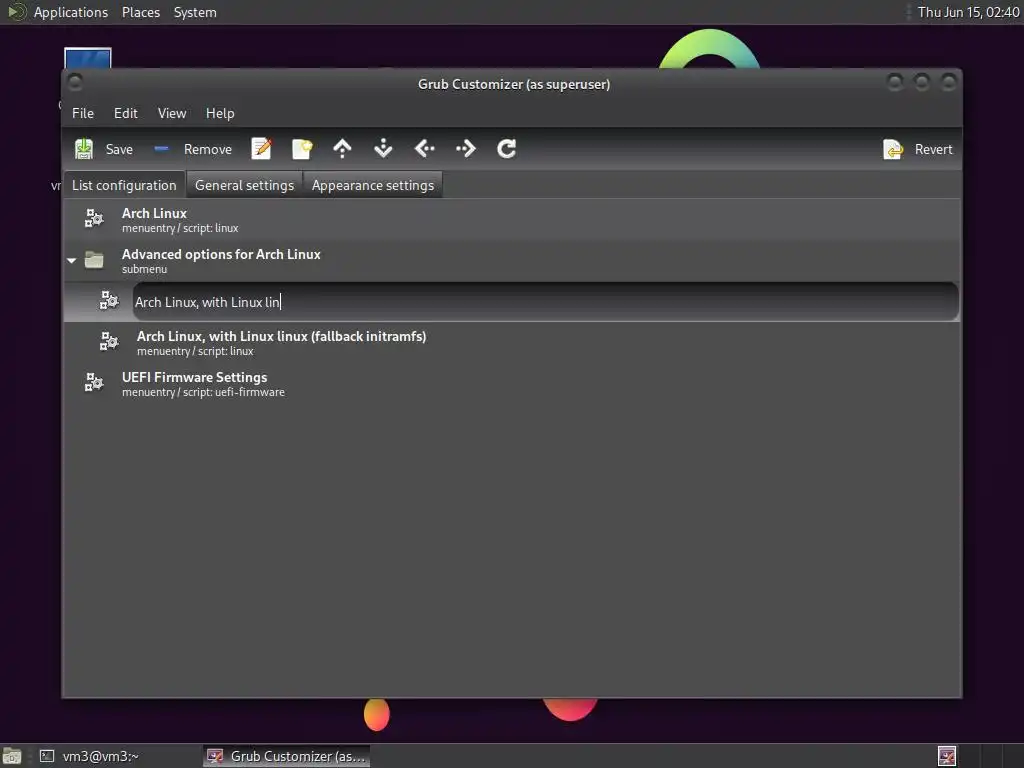The image size is (1024, 768).
Task: Click the entry name edit field
Action: point(545,302)
